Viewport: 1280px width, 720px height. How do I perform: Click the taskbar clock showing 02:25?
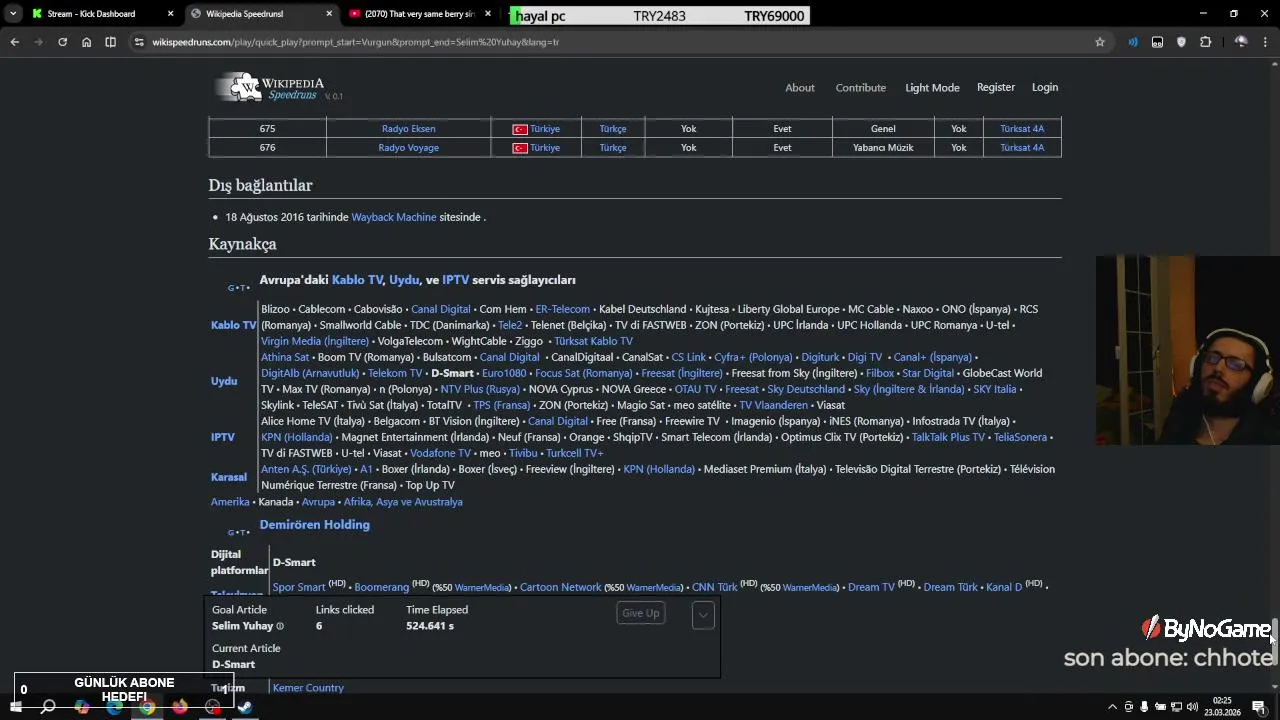click(1222, 706)
